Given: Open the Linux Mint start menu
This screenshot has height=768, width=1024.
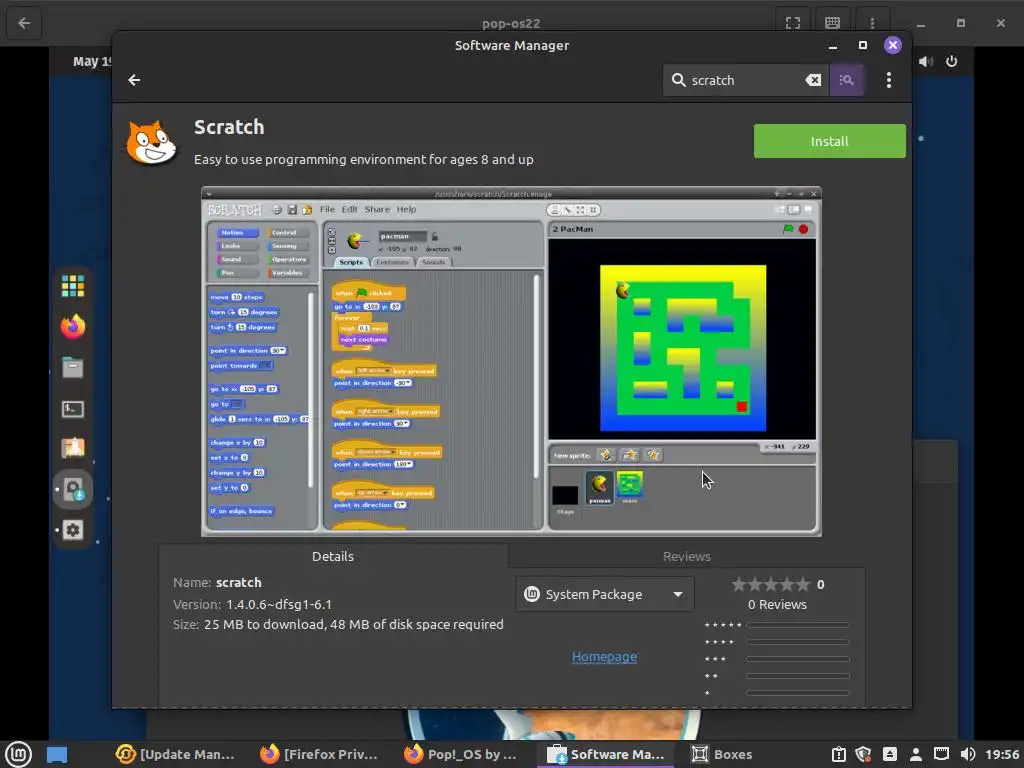Looking at the screenshot, I should tap(18, 754).
